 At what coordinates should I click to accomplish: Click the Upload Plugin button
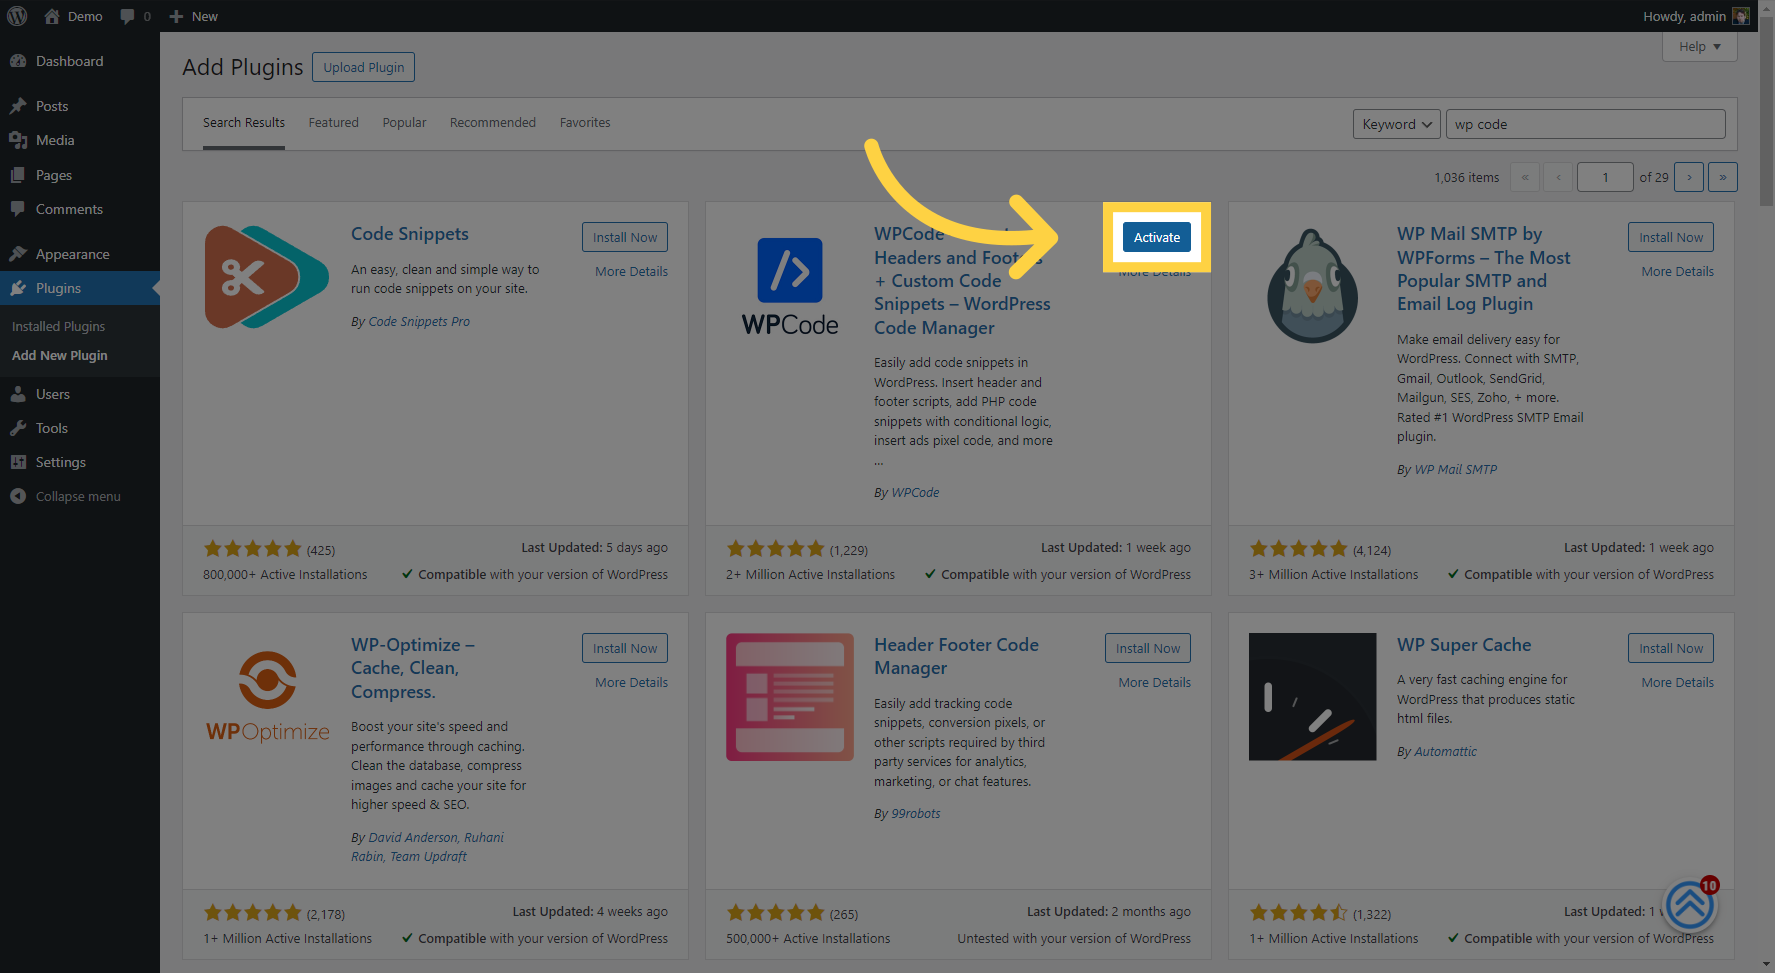point(363,67)
